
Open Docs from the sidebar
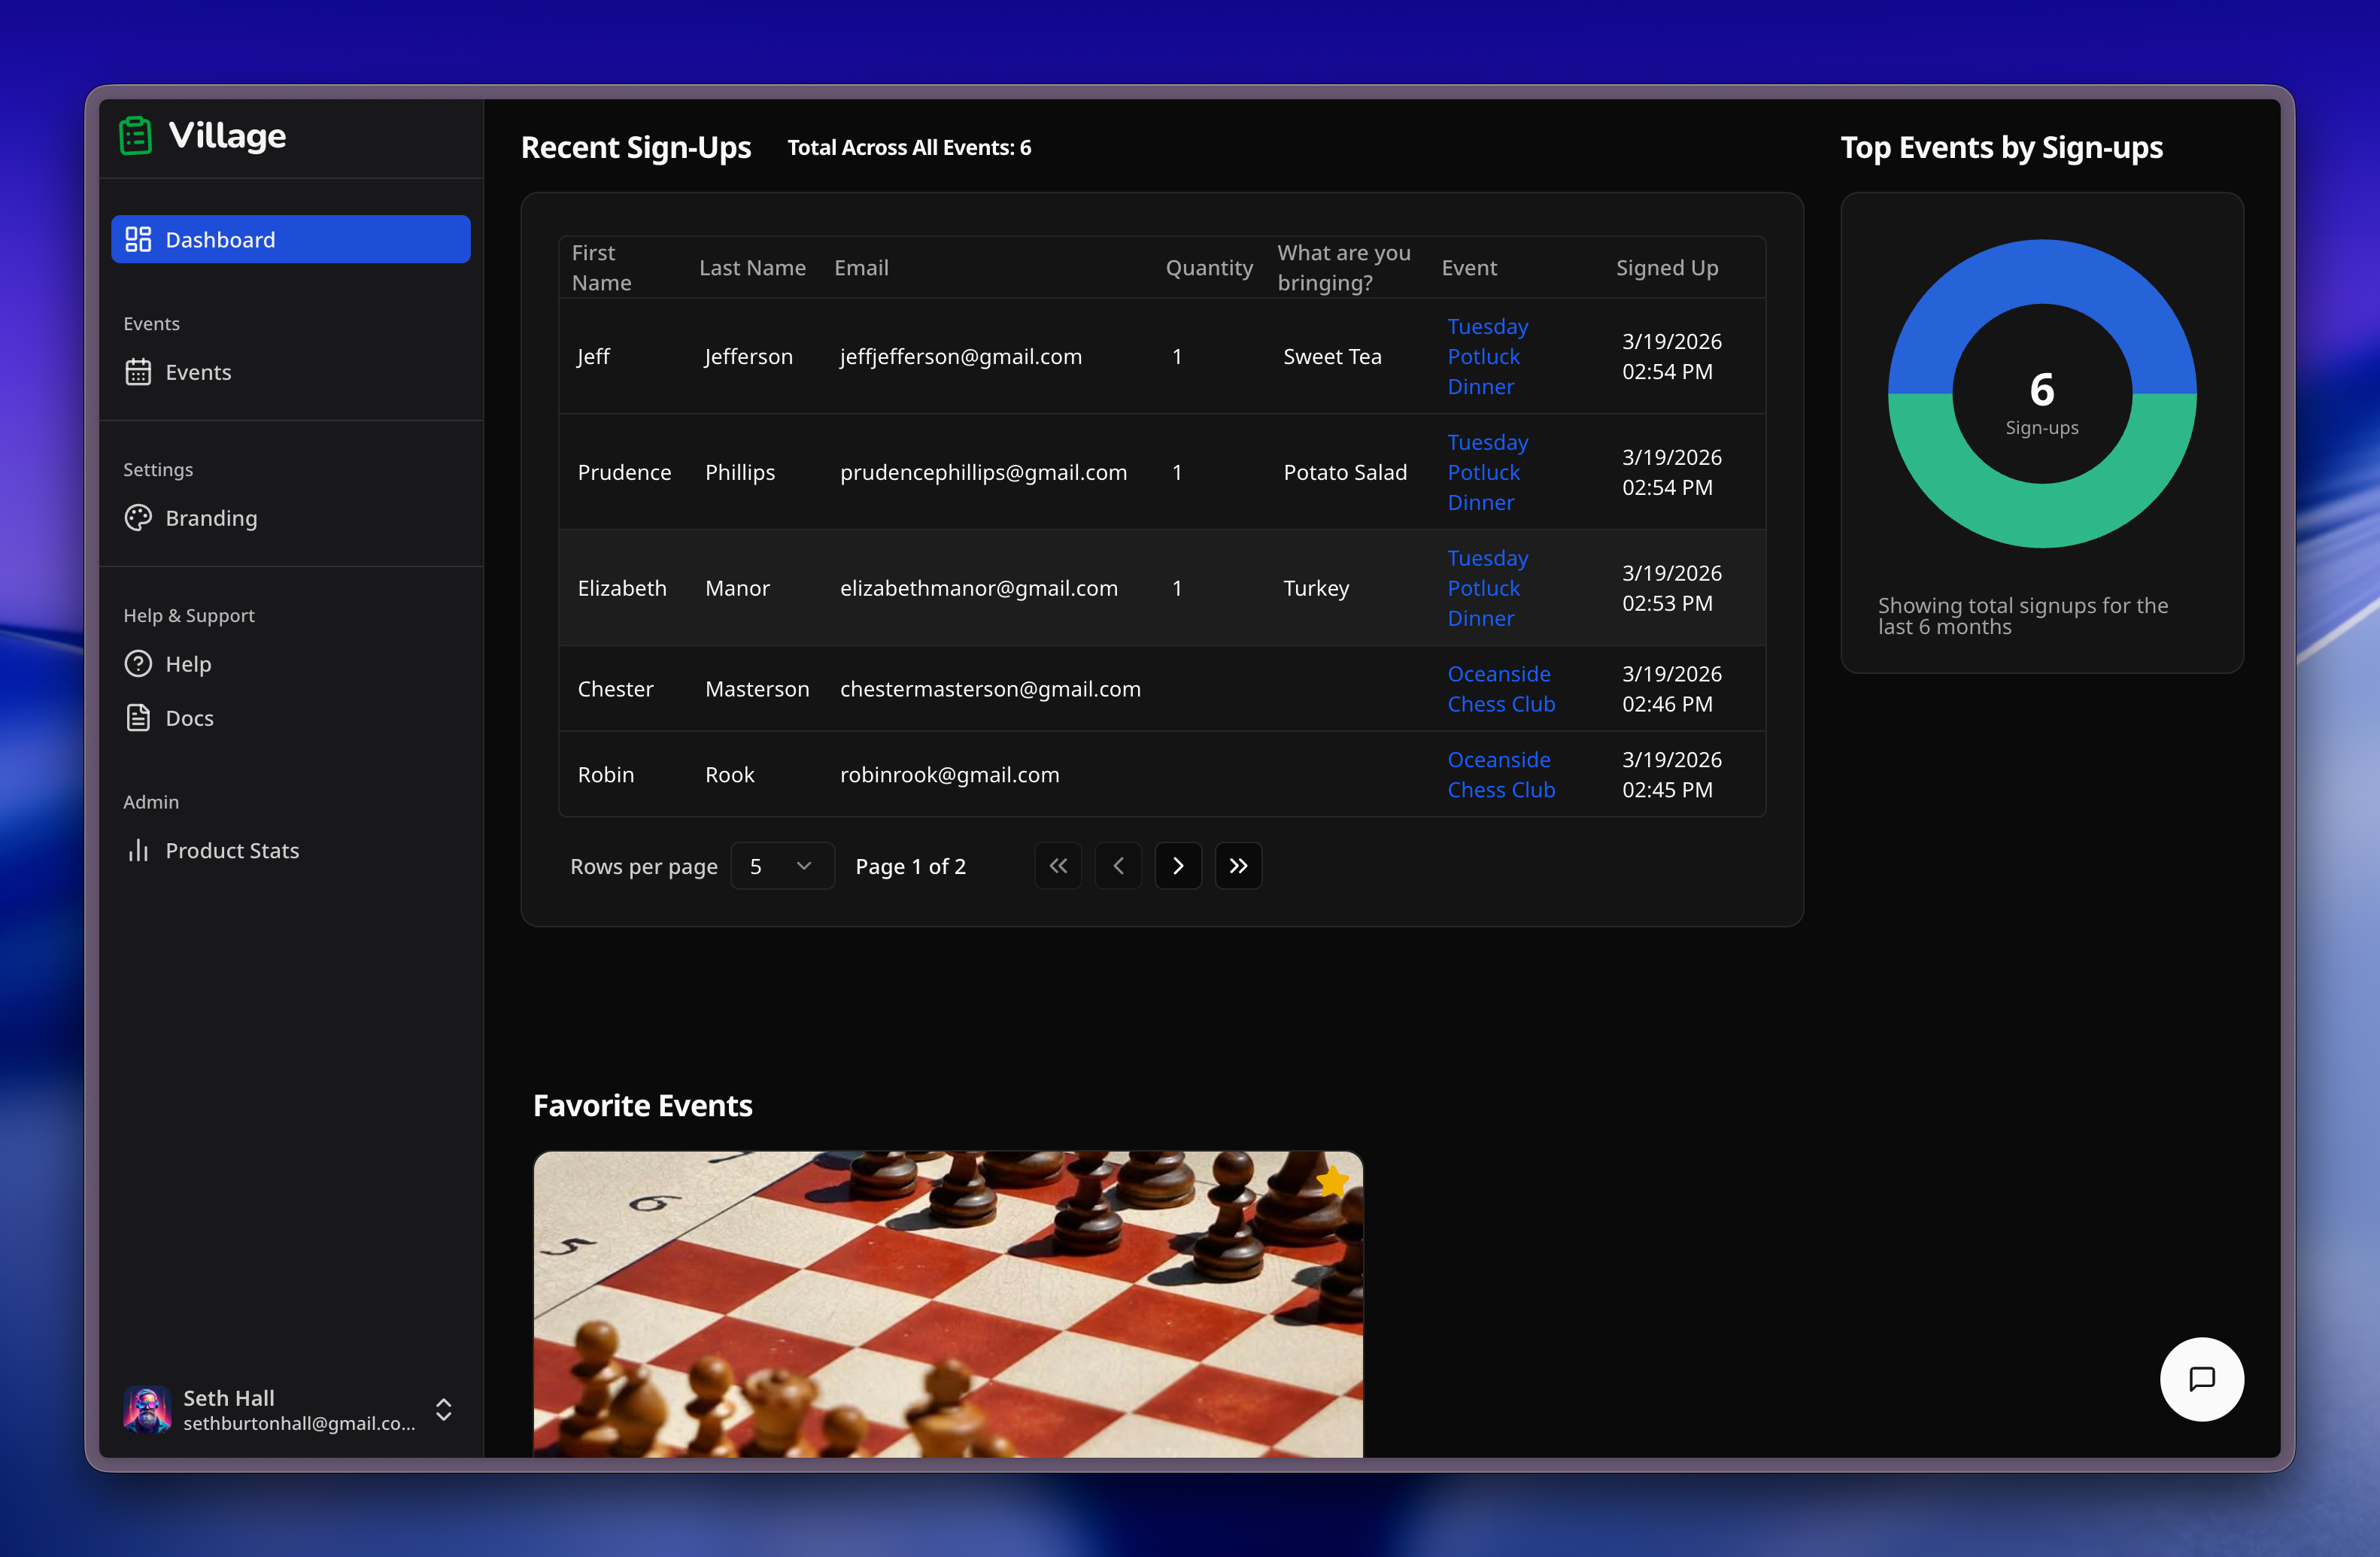pyautogui.click(x=188, y=718)
